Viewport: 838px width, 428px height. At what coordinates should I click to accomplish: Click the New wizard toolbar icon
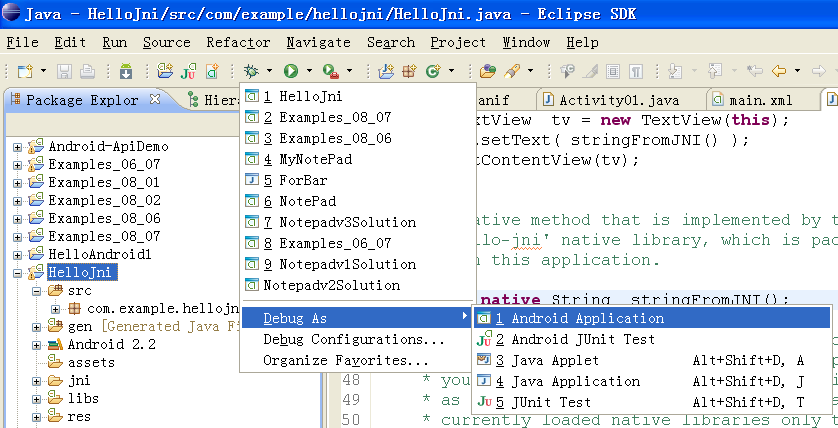(25, 71)
